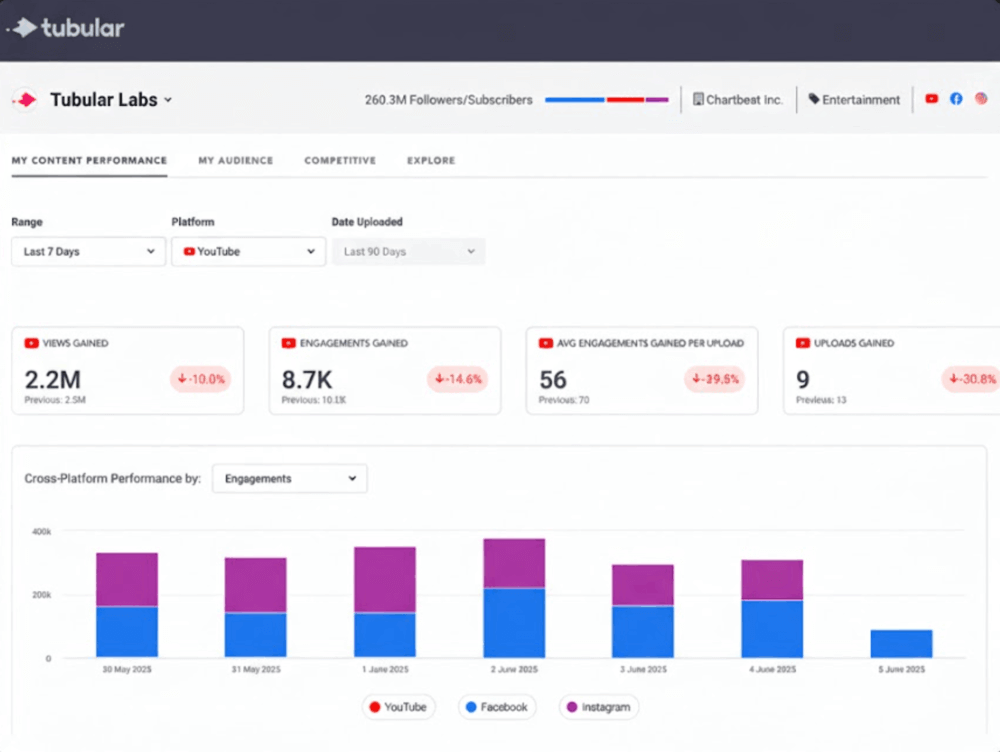Click the Tubular logo in header
Image resolution: width=1000 pixels, height=752 pixels.
click(68, 28)
